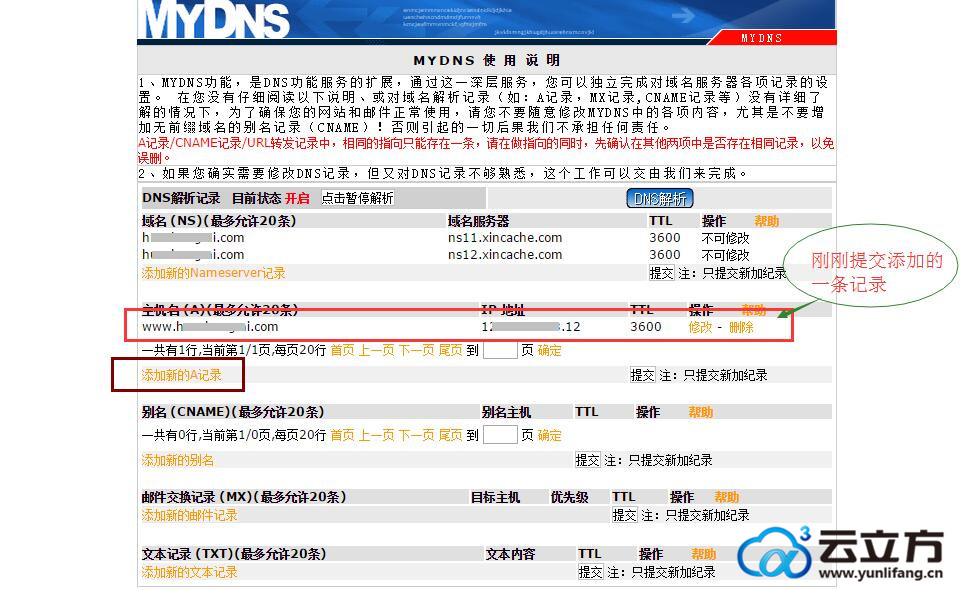This screenshot has height=590, width=960.
Task: Focus the page number field under CNAME records
Action: pos(500,435)
